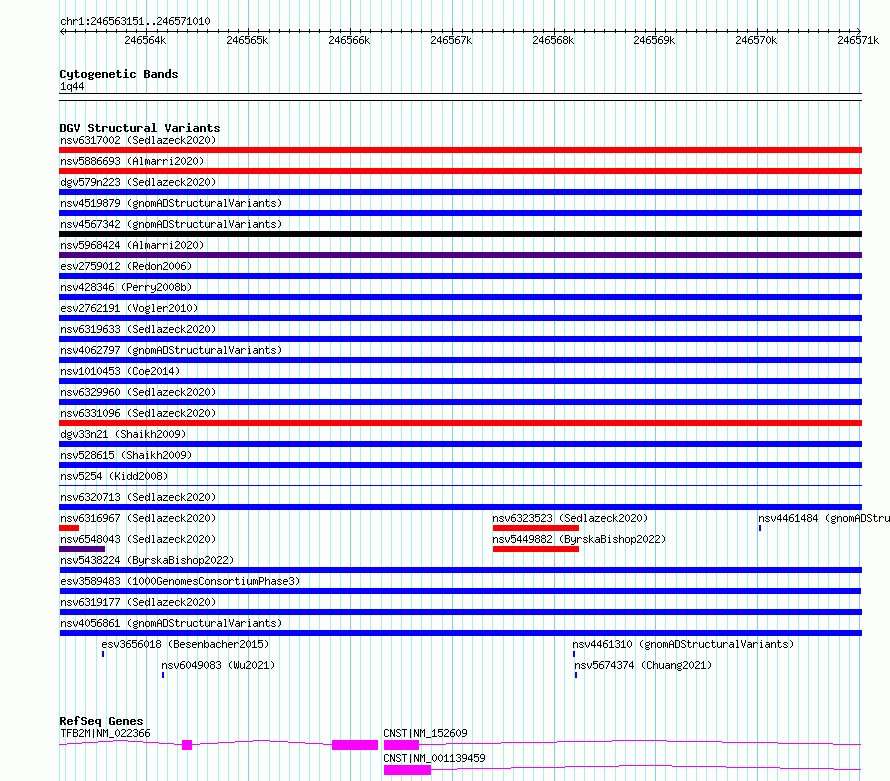
Task: Select nsv1010453 (Coe2014) variant
Action: coord(120,371)
